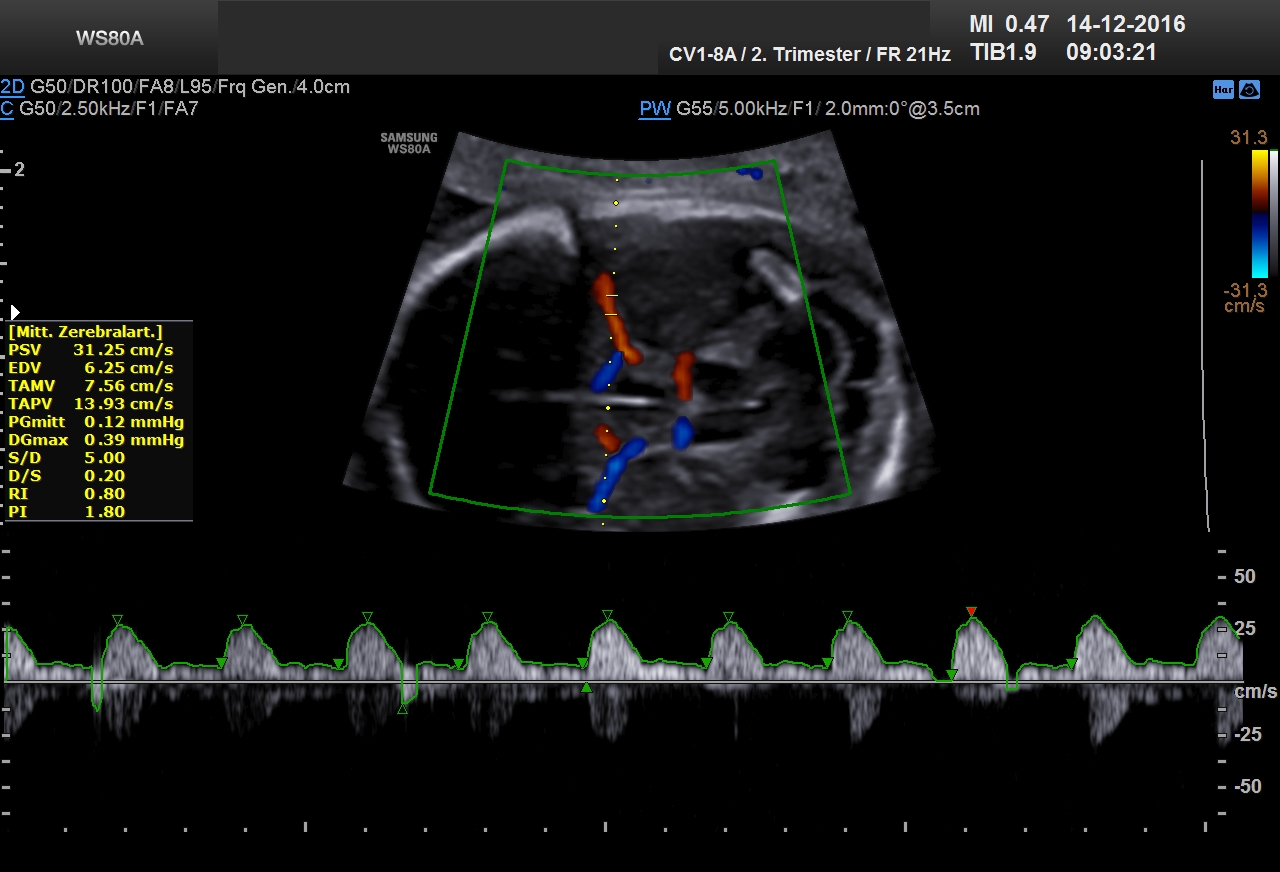Select the RI 0.80 row
This screenshot has width=1280, height=872.
67,493
